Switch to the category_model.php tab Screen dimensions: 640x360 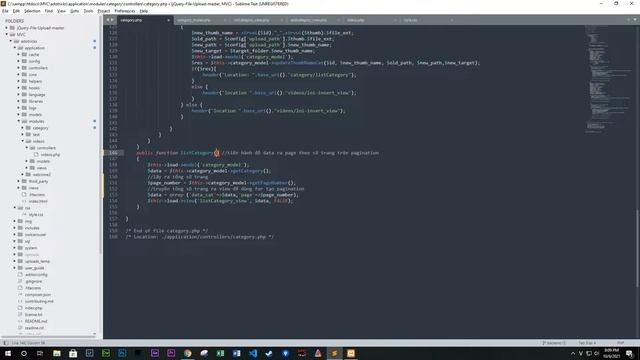click(x=202, y=20)
